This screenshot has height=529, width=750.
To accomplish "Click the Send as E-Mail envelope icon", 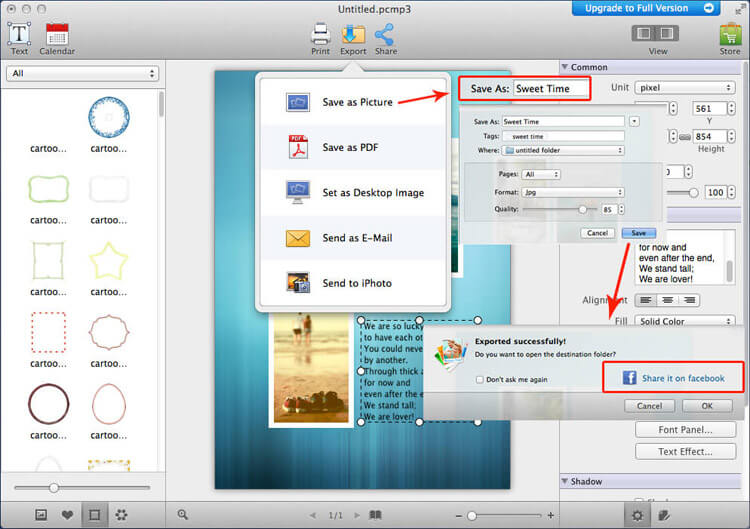I will [x=298, y=238].
